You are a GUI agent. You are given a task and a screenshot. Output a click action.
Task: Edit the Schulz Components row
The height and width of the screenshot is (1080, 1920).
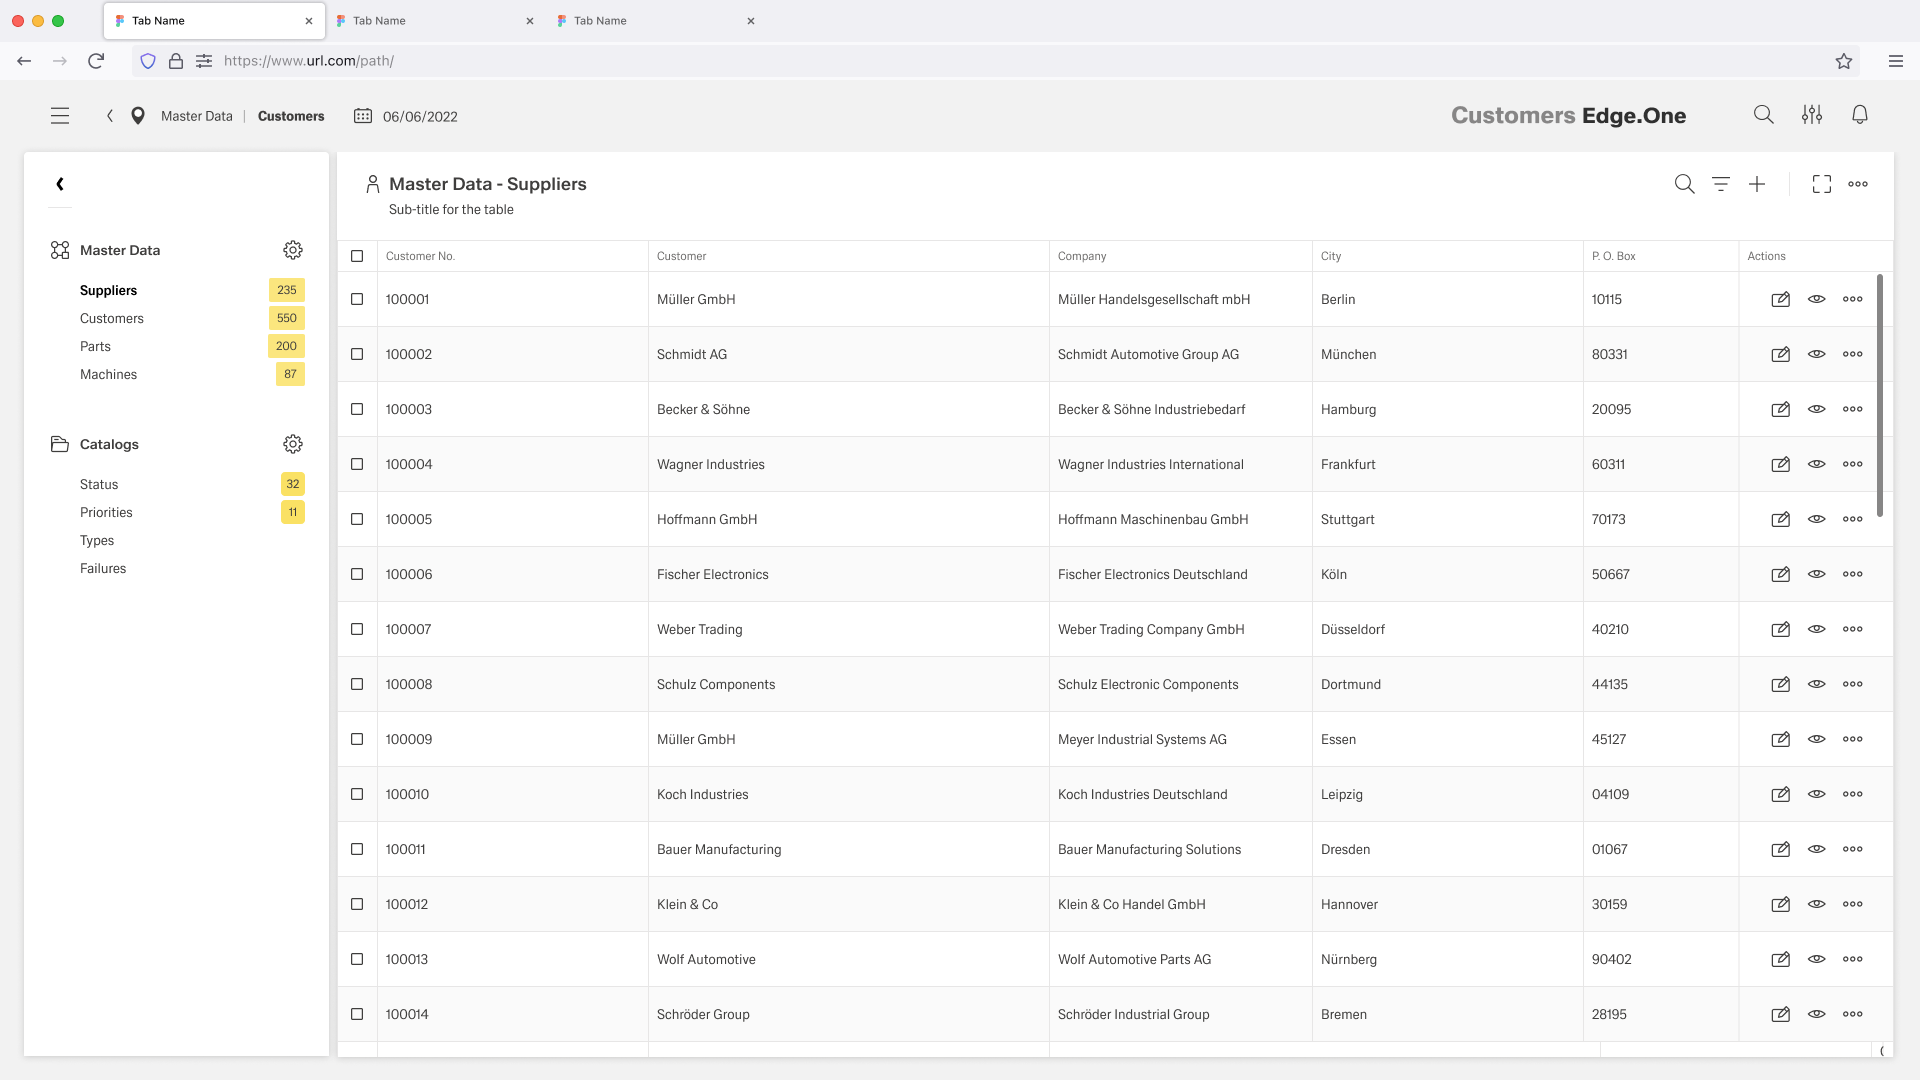pyautogui.click(x=1781, y=684)
